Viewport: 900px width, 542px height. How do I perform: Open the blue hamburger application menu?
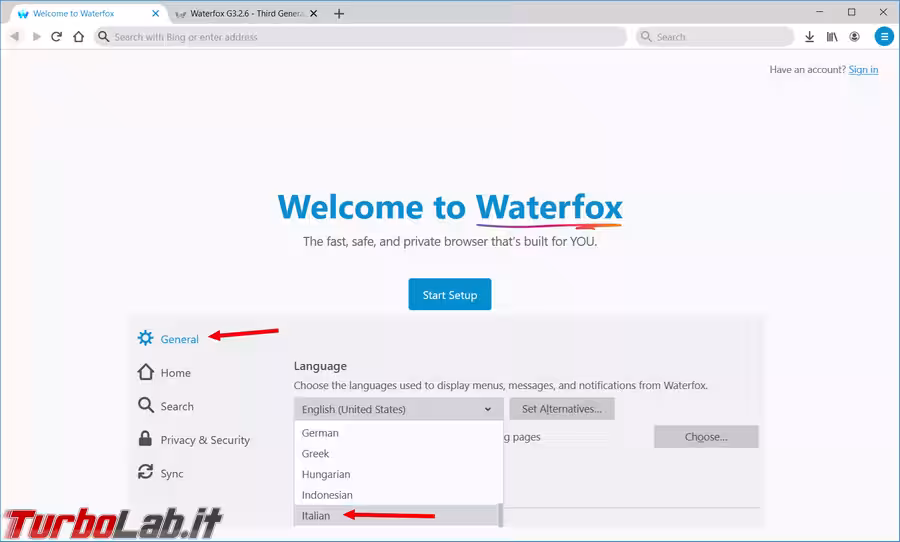coord(884,37)
